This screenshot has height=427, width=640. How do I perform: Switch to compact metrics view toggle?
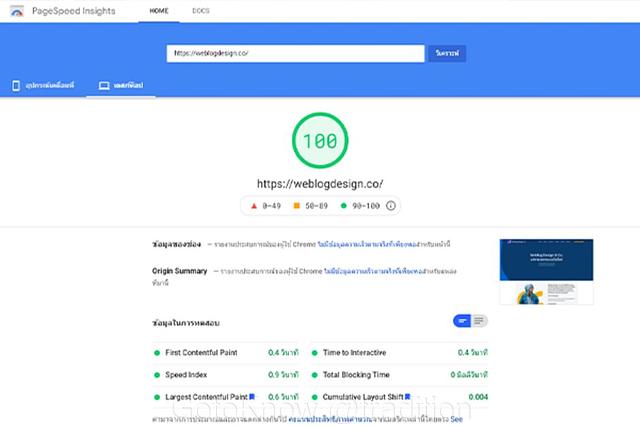[x=462, y=321]
